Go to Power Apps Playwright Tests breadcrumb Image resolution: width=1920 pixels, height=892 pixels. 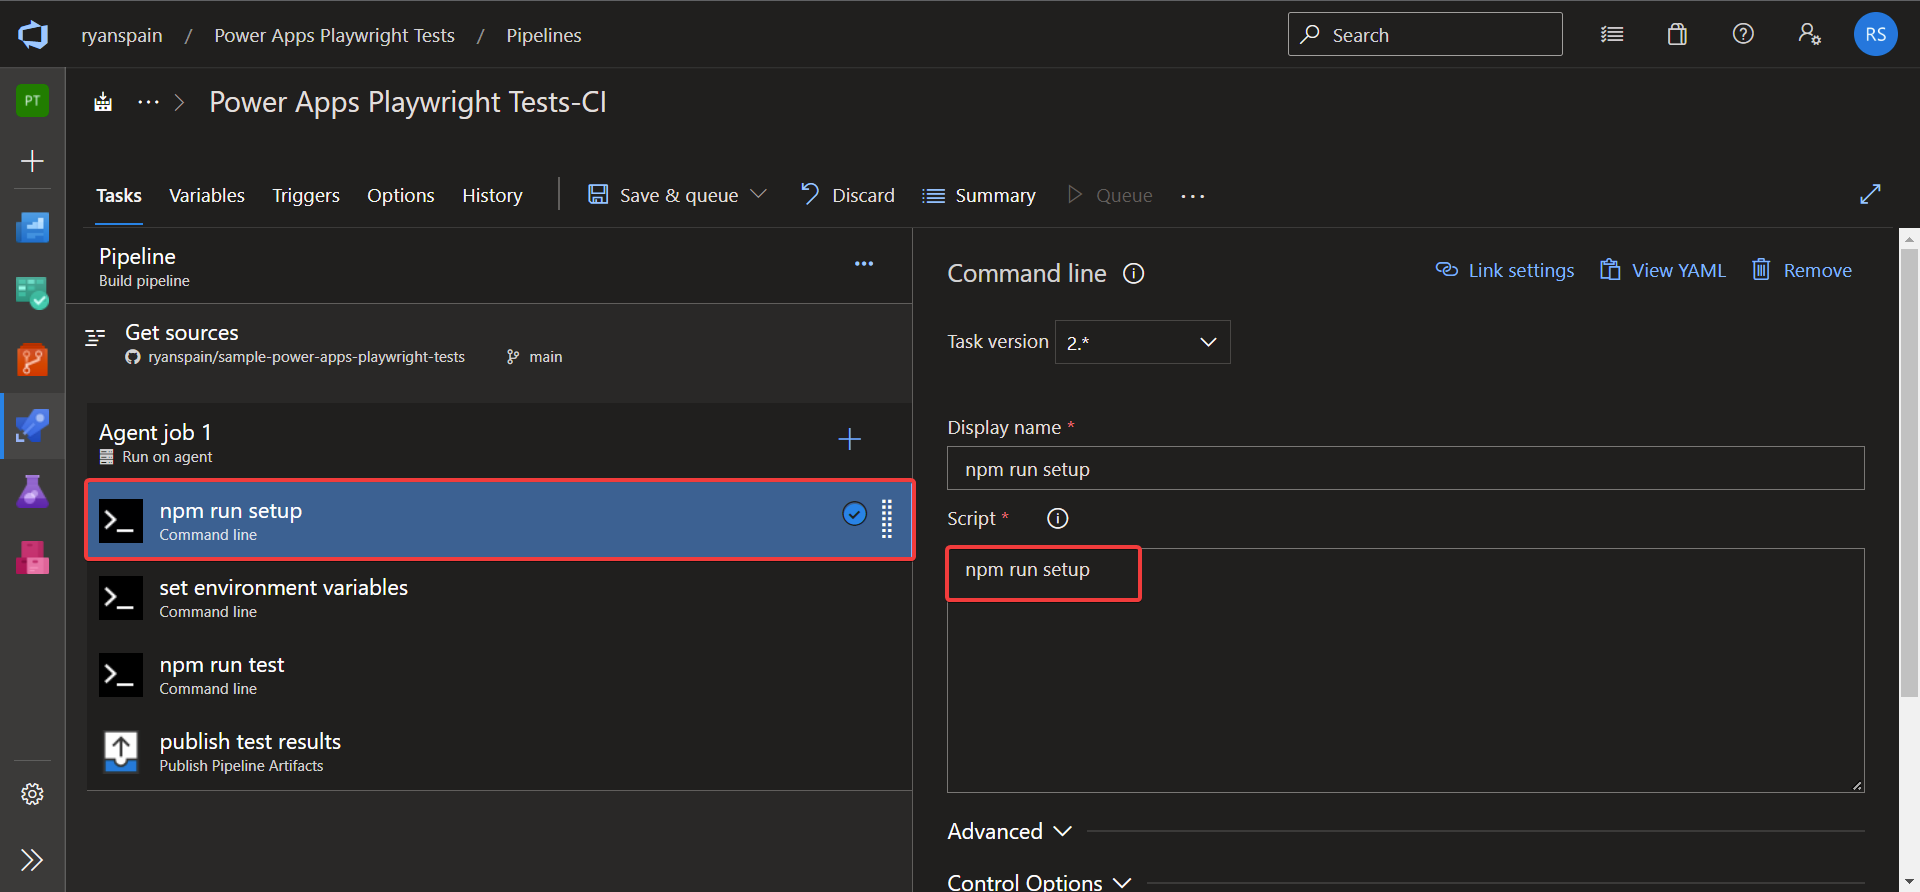[x=334, y=35]
